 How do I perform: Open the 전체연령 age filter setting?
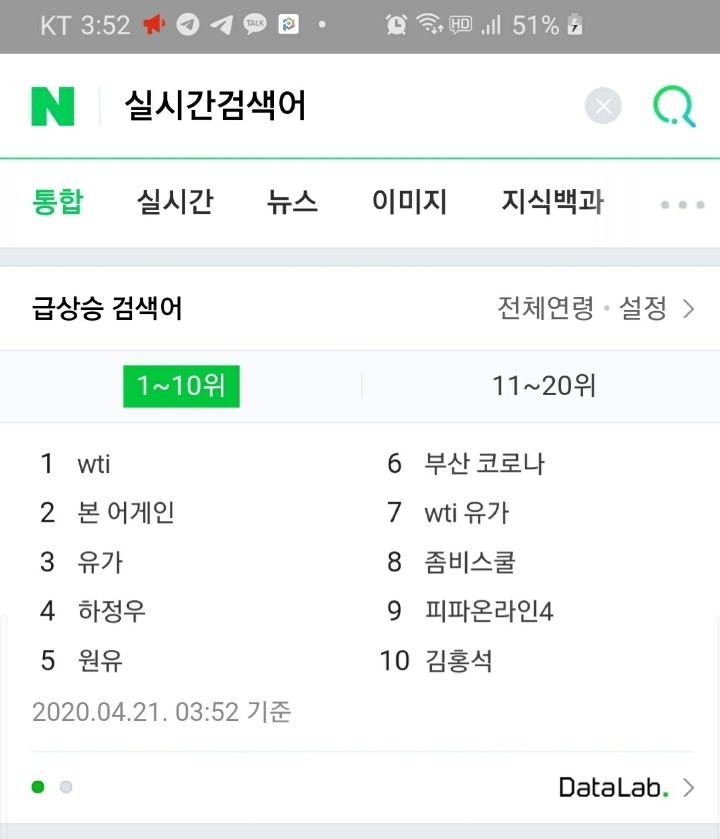point(546,308)
